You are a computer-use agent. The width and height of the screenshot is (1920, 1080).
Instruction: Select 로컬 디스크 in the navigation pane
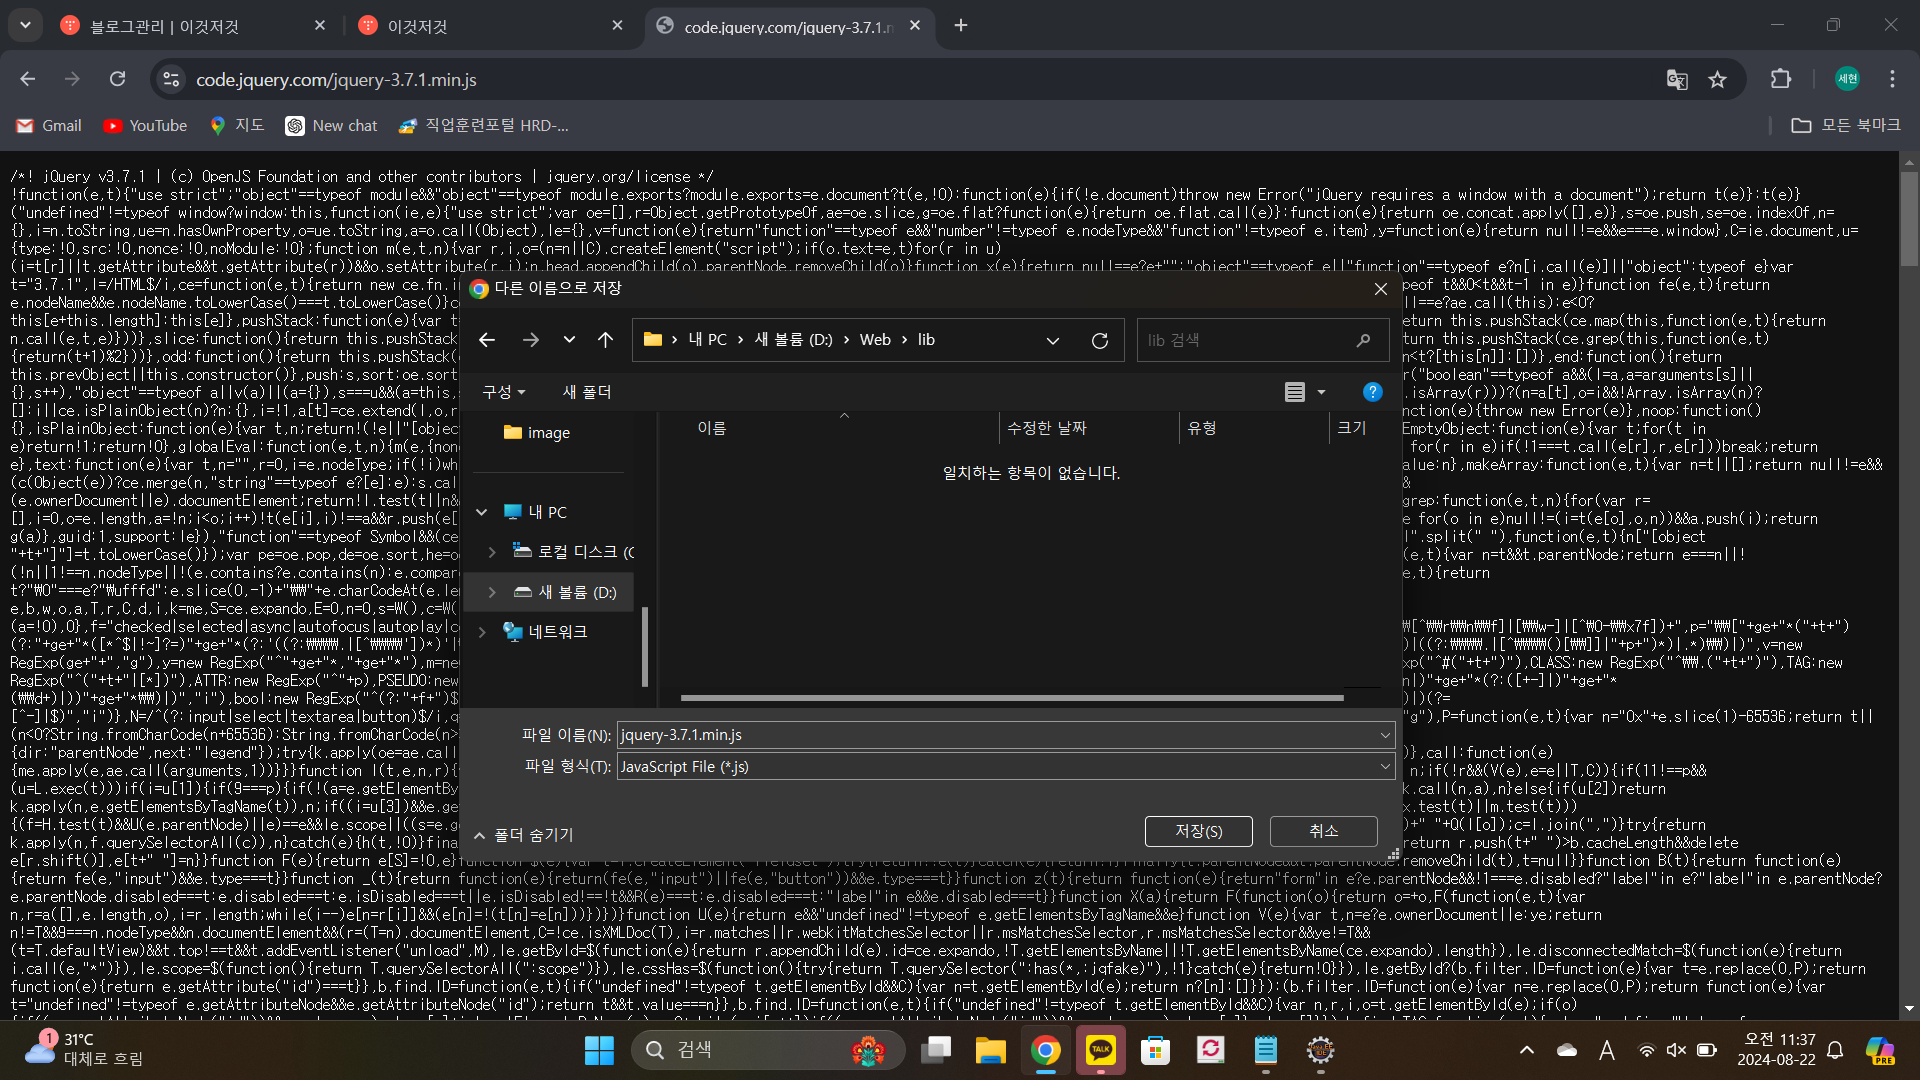(573, 552)
